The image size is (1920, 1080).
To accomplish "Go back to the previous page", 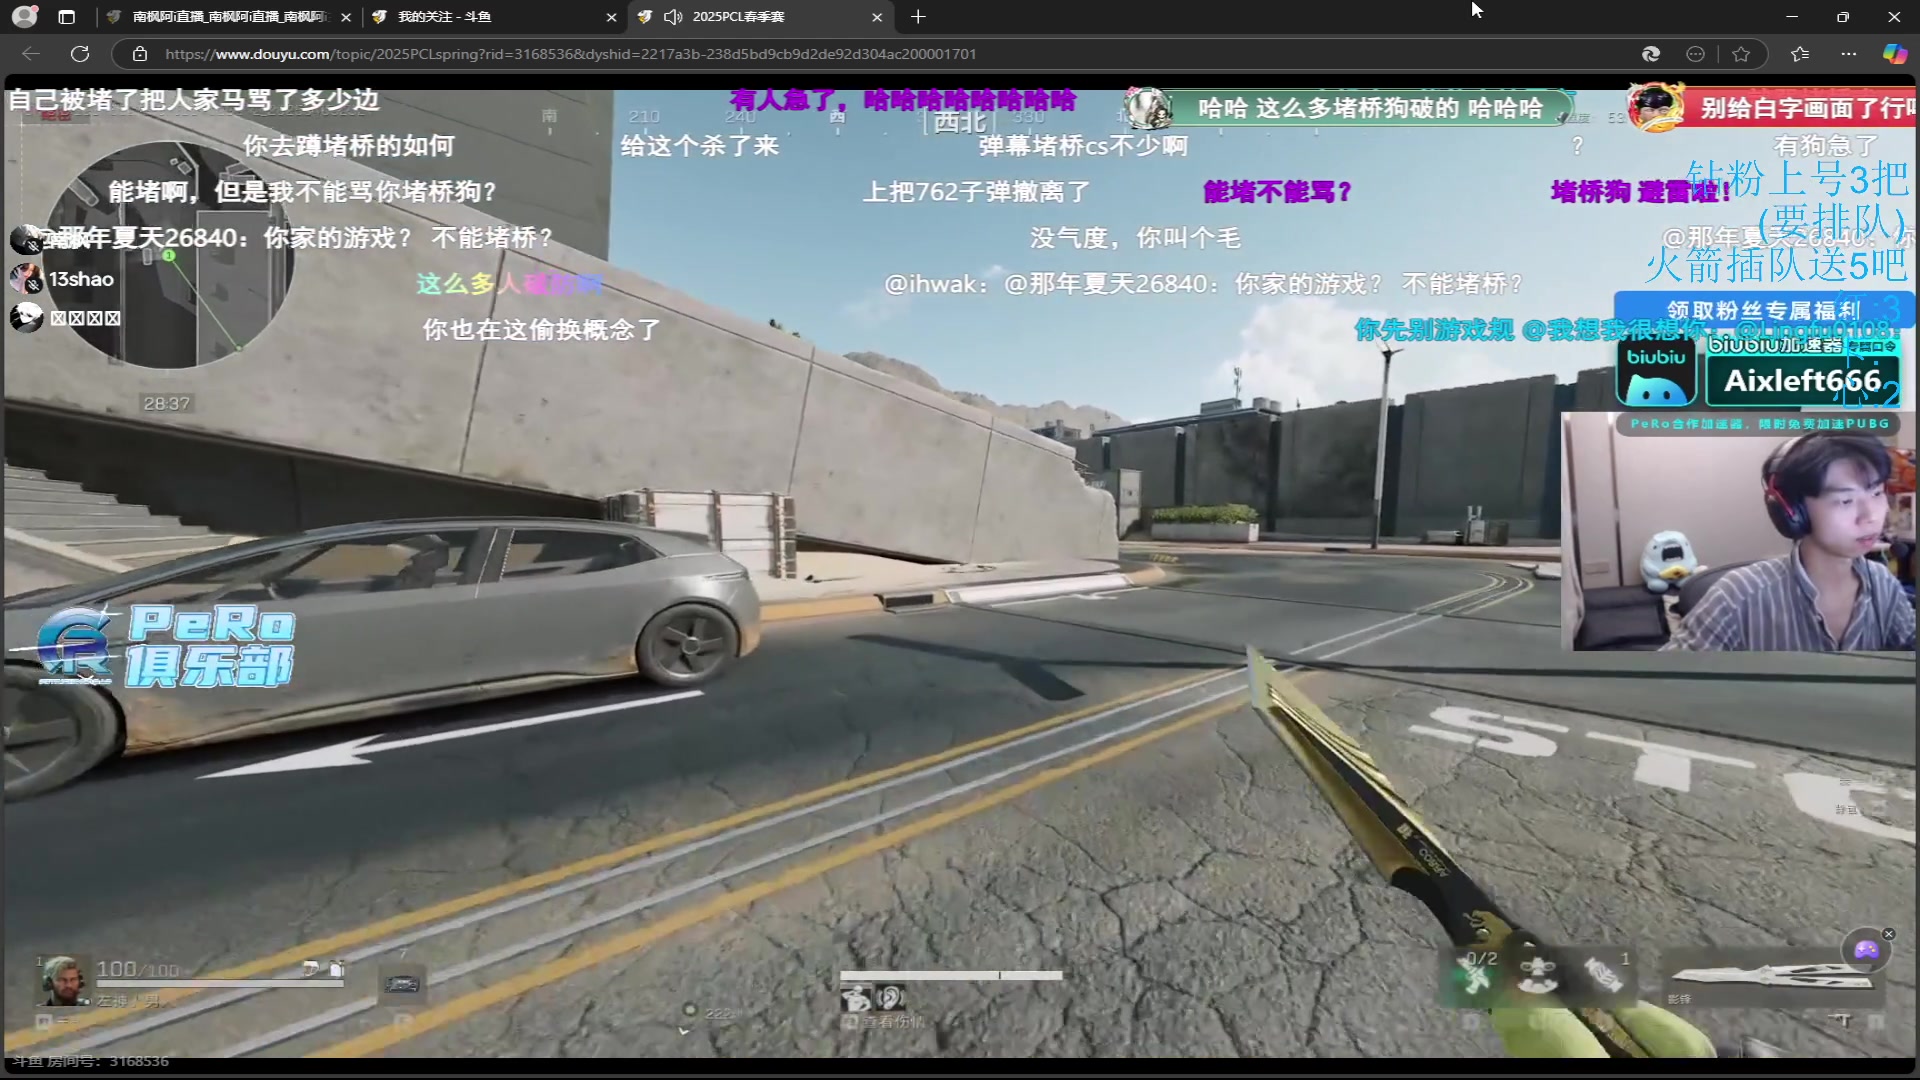I will 31,54.
